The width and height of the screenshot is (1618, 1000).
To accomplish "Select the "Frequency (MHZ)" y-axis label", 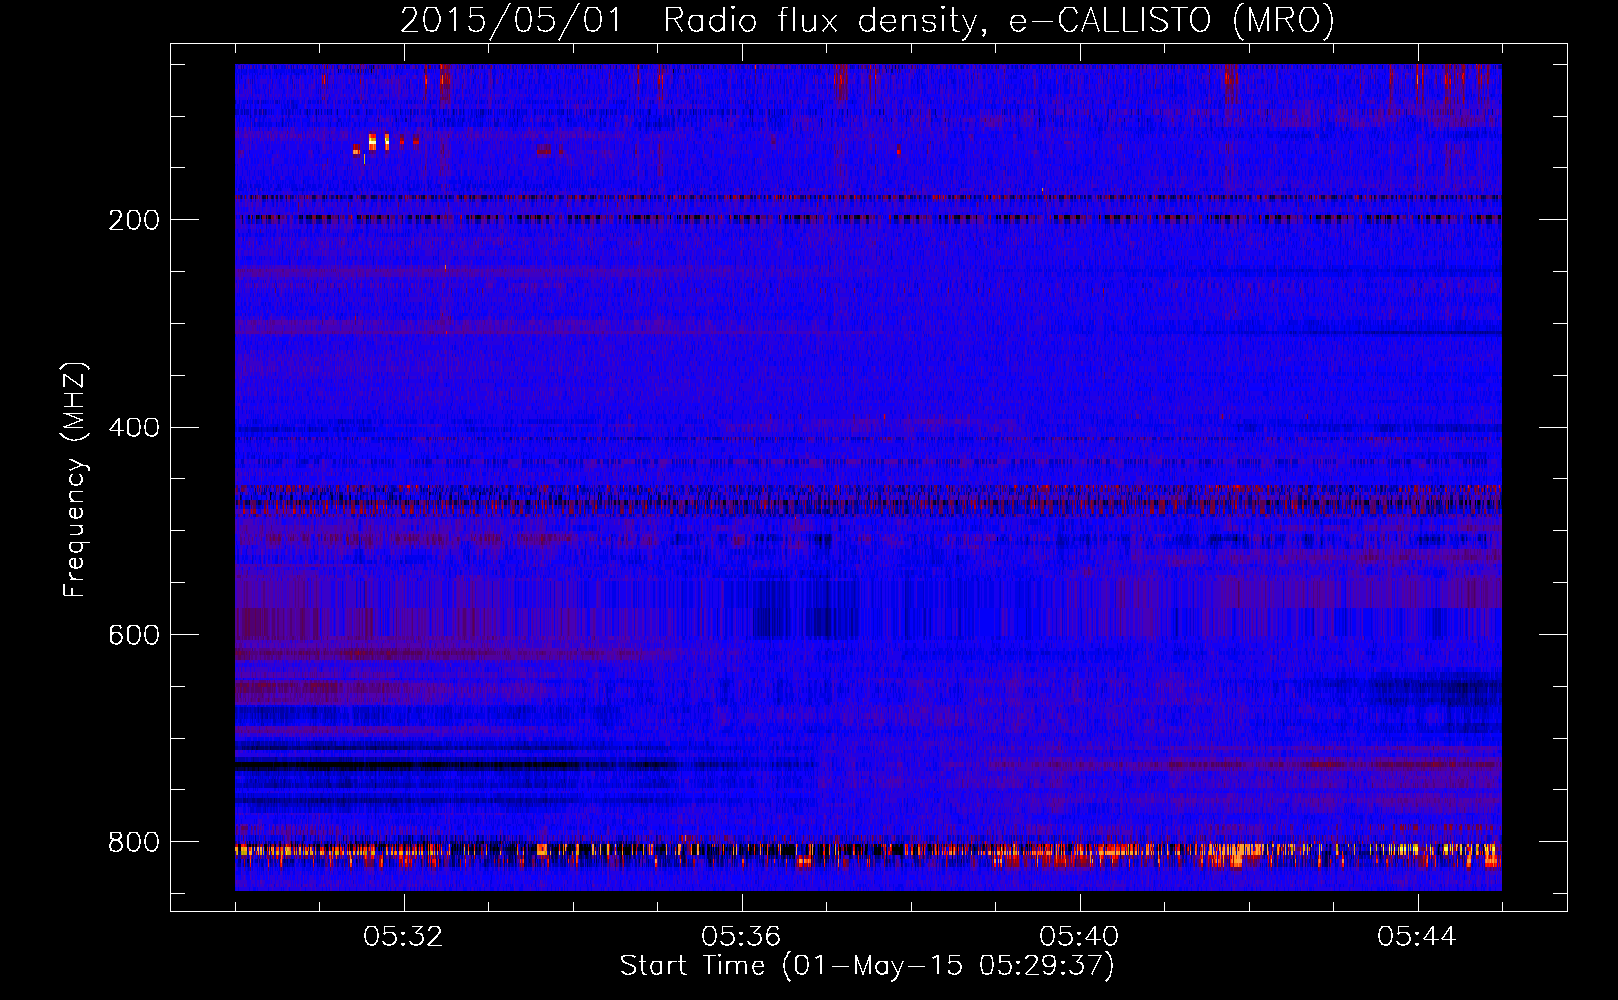I will point(75,479).
